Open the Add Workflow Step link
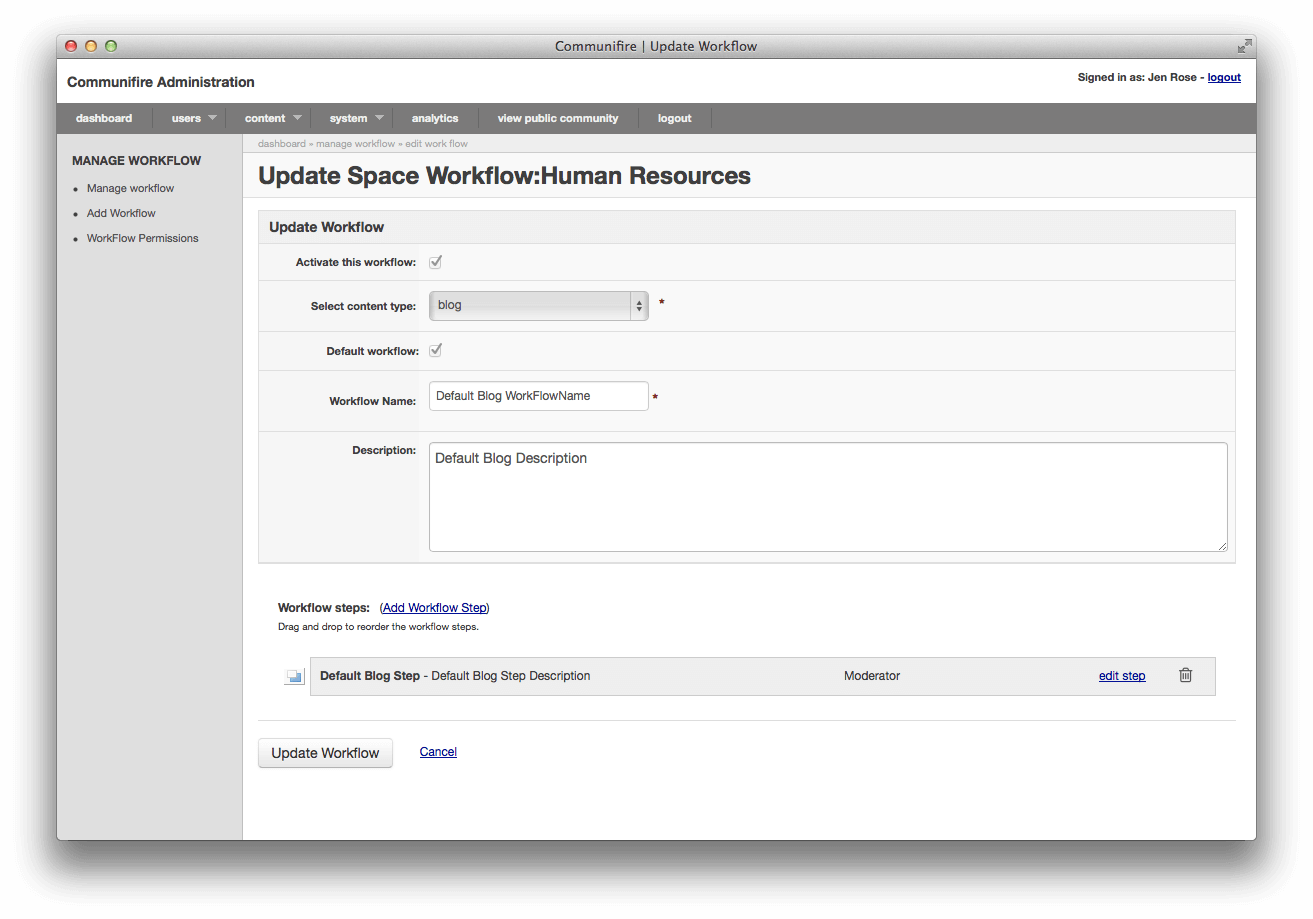 point(434,607)
